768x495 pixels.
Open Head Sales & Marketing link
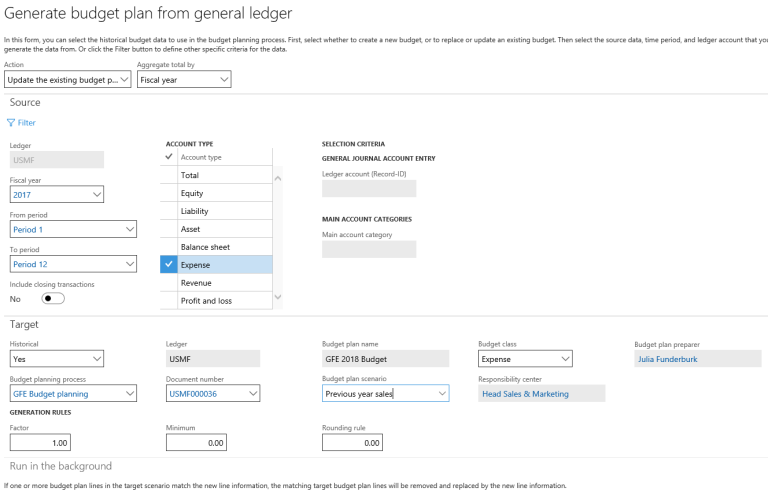(525, 394)
